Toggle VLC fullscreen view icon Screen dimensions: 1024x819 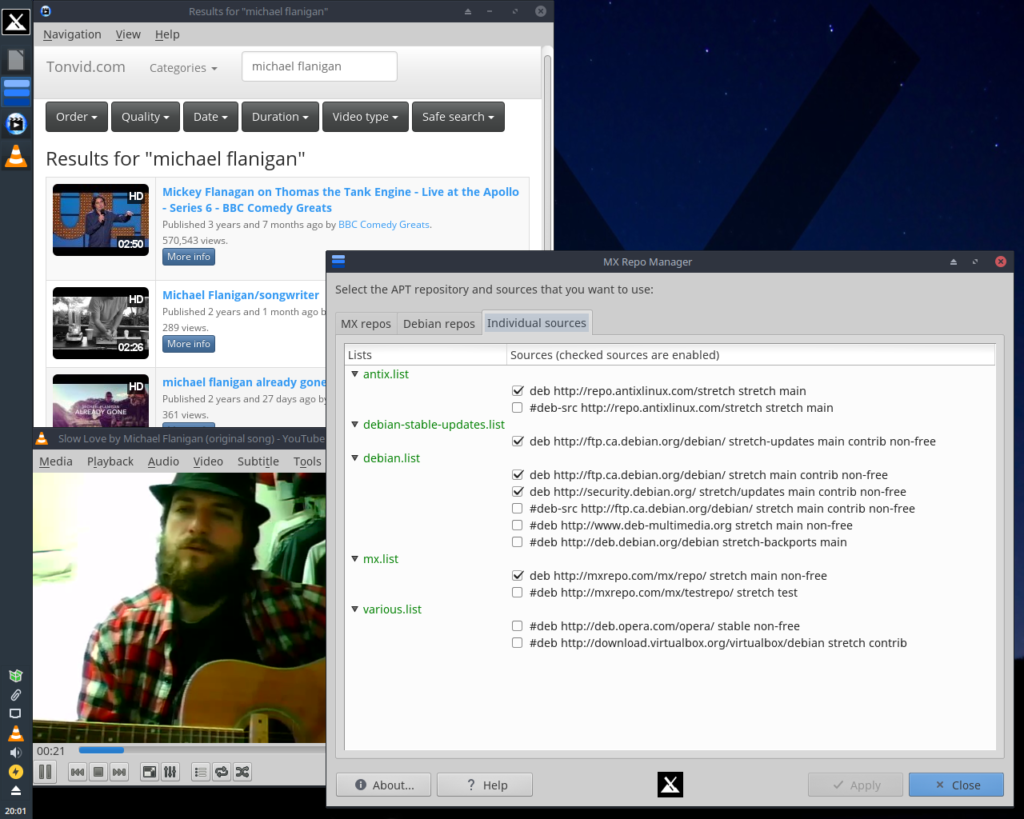coord(150,772)
